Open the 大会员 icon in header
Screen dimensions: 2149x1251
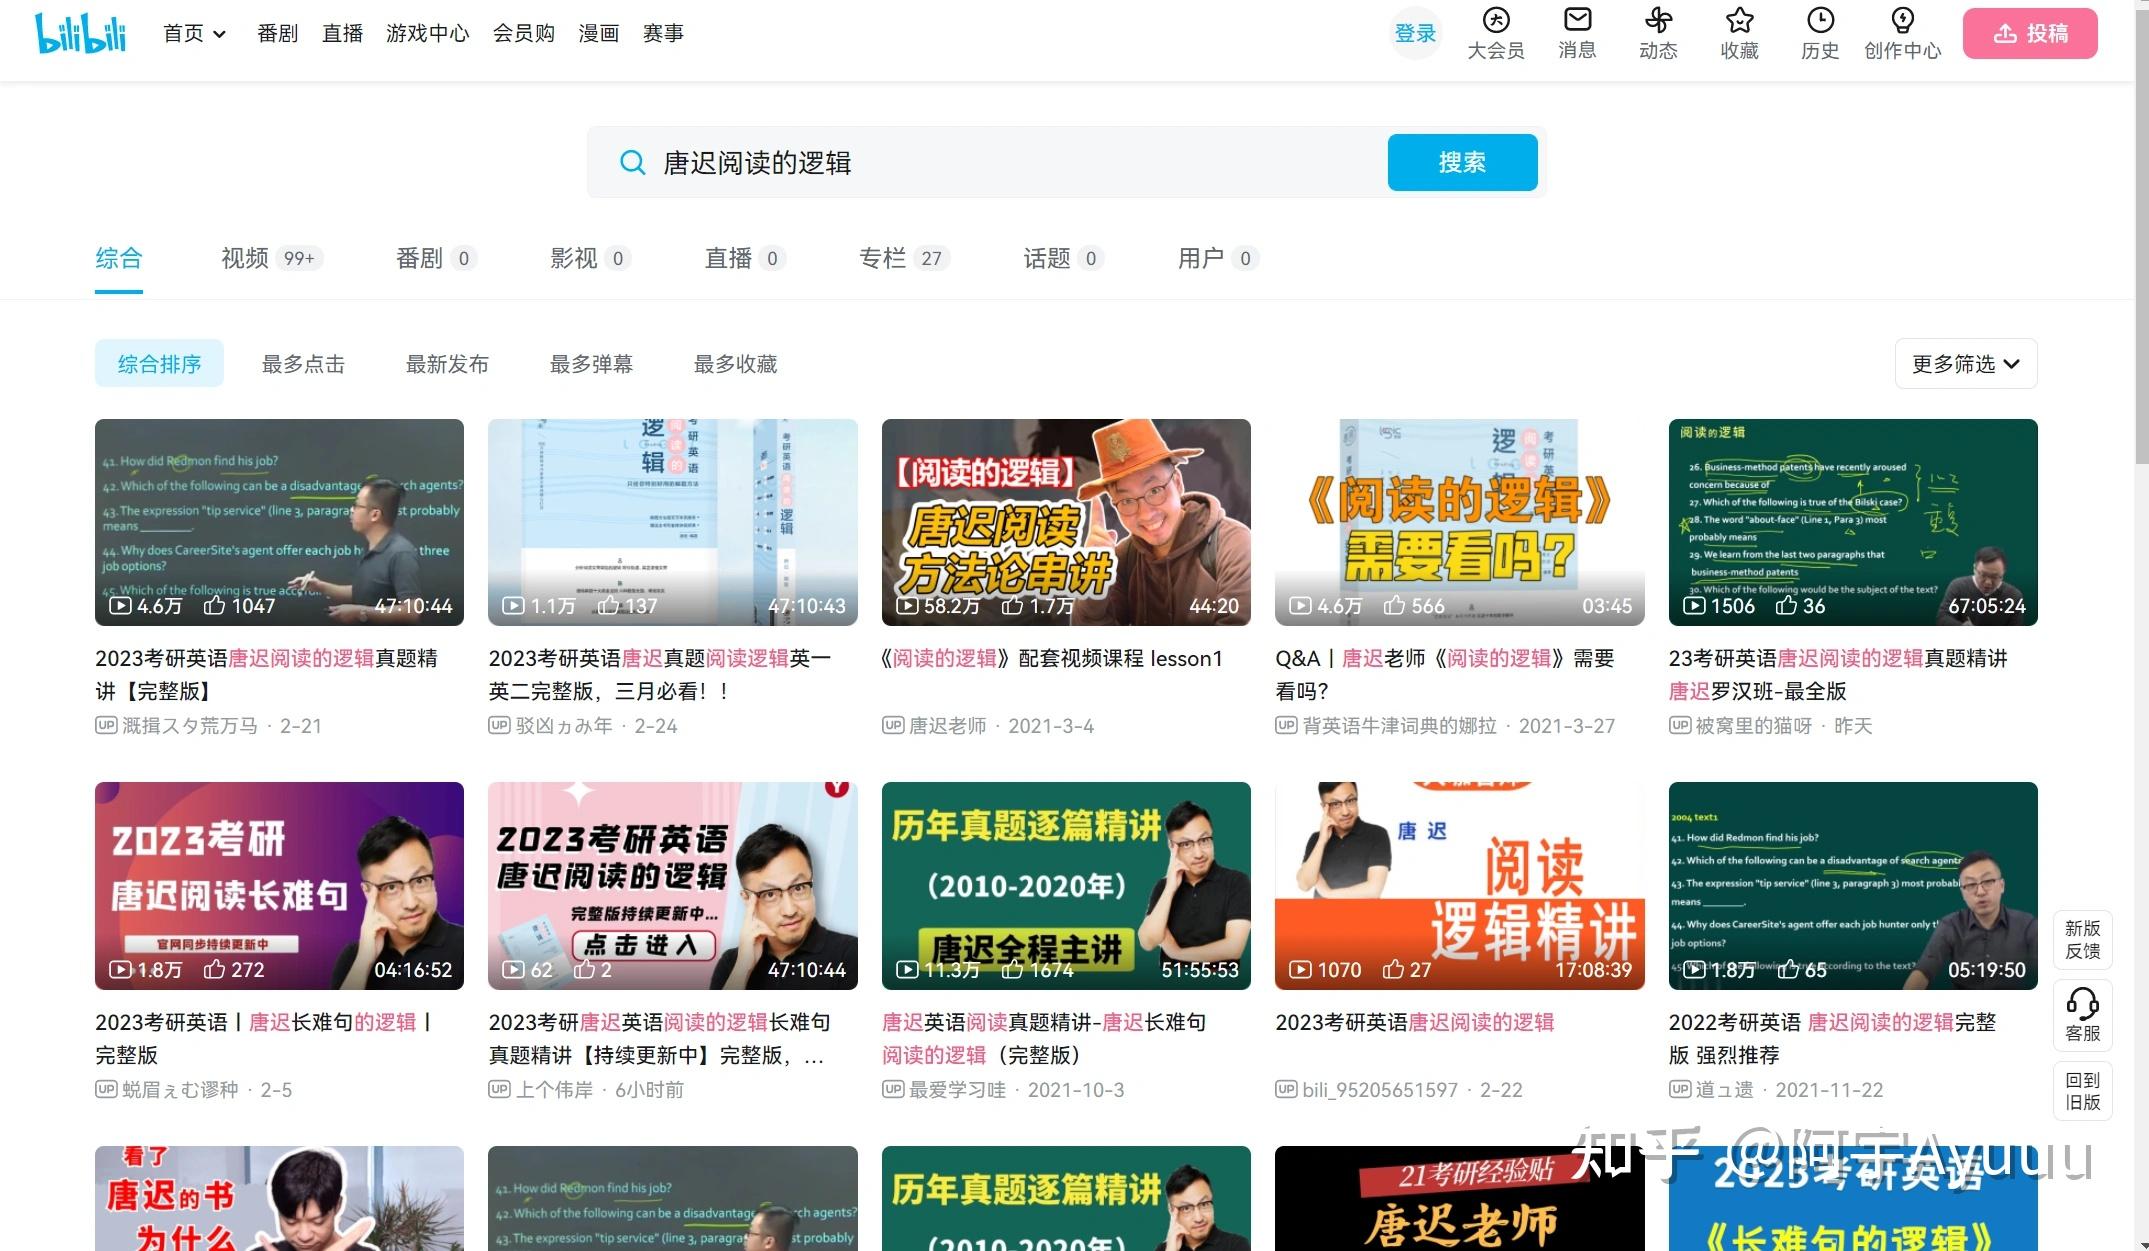(x=1495, y=33)
